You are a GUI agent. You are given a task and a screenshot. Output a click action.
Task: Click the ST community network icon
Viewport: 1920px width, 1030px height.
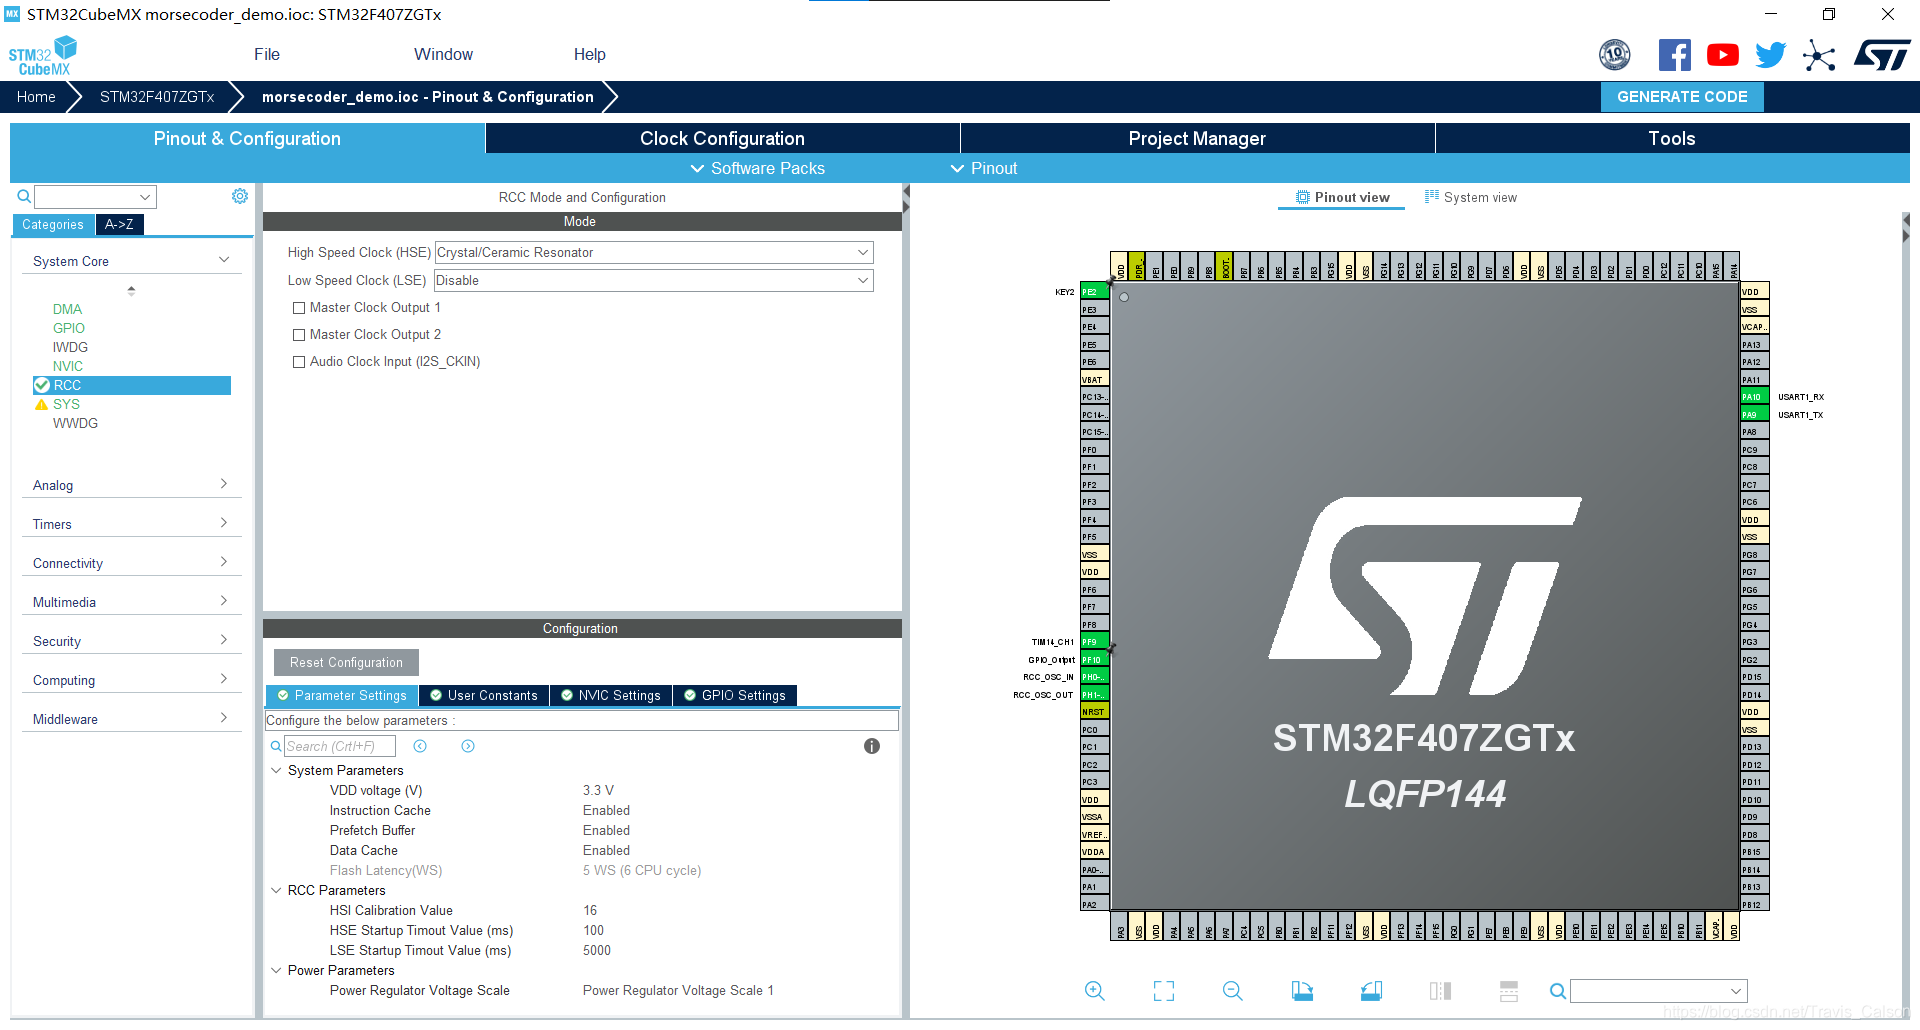(1819, 55)
